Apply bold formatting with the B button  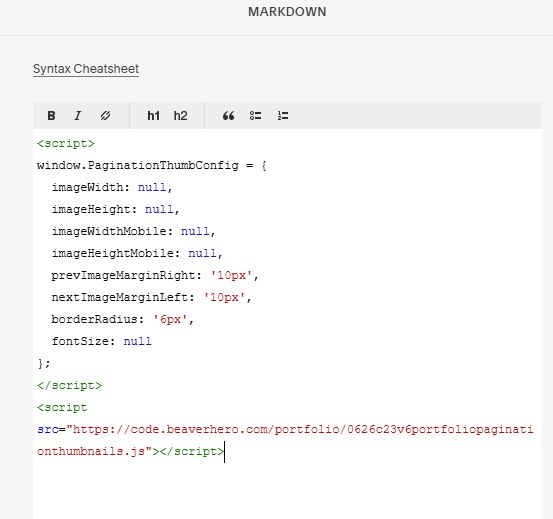(x=51, y=116)
